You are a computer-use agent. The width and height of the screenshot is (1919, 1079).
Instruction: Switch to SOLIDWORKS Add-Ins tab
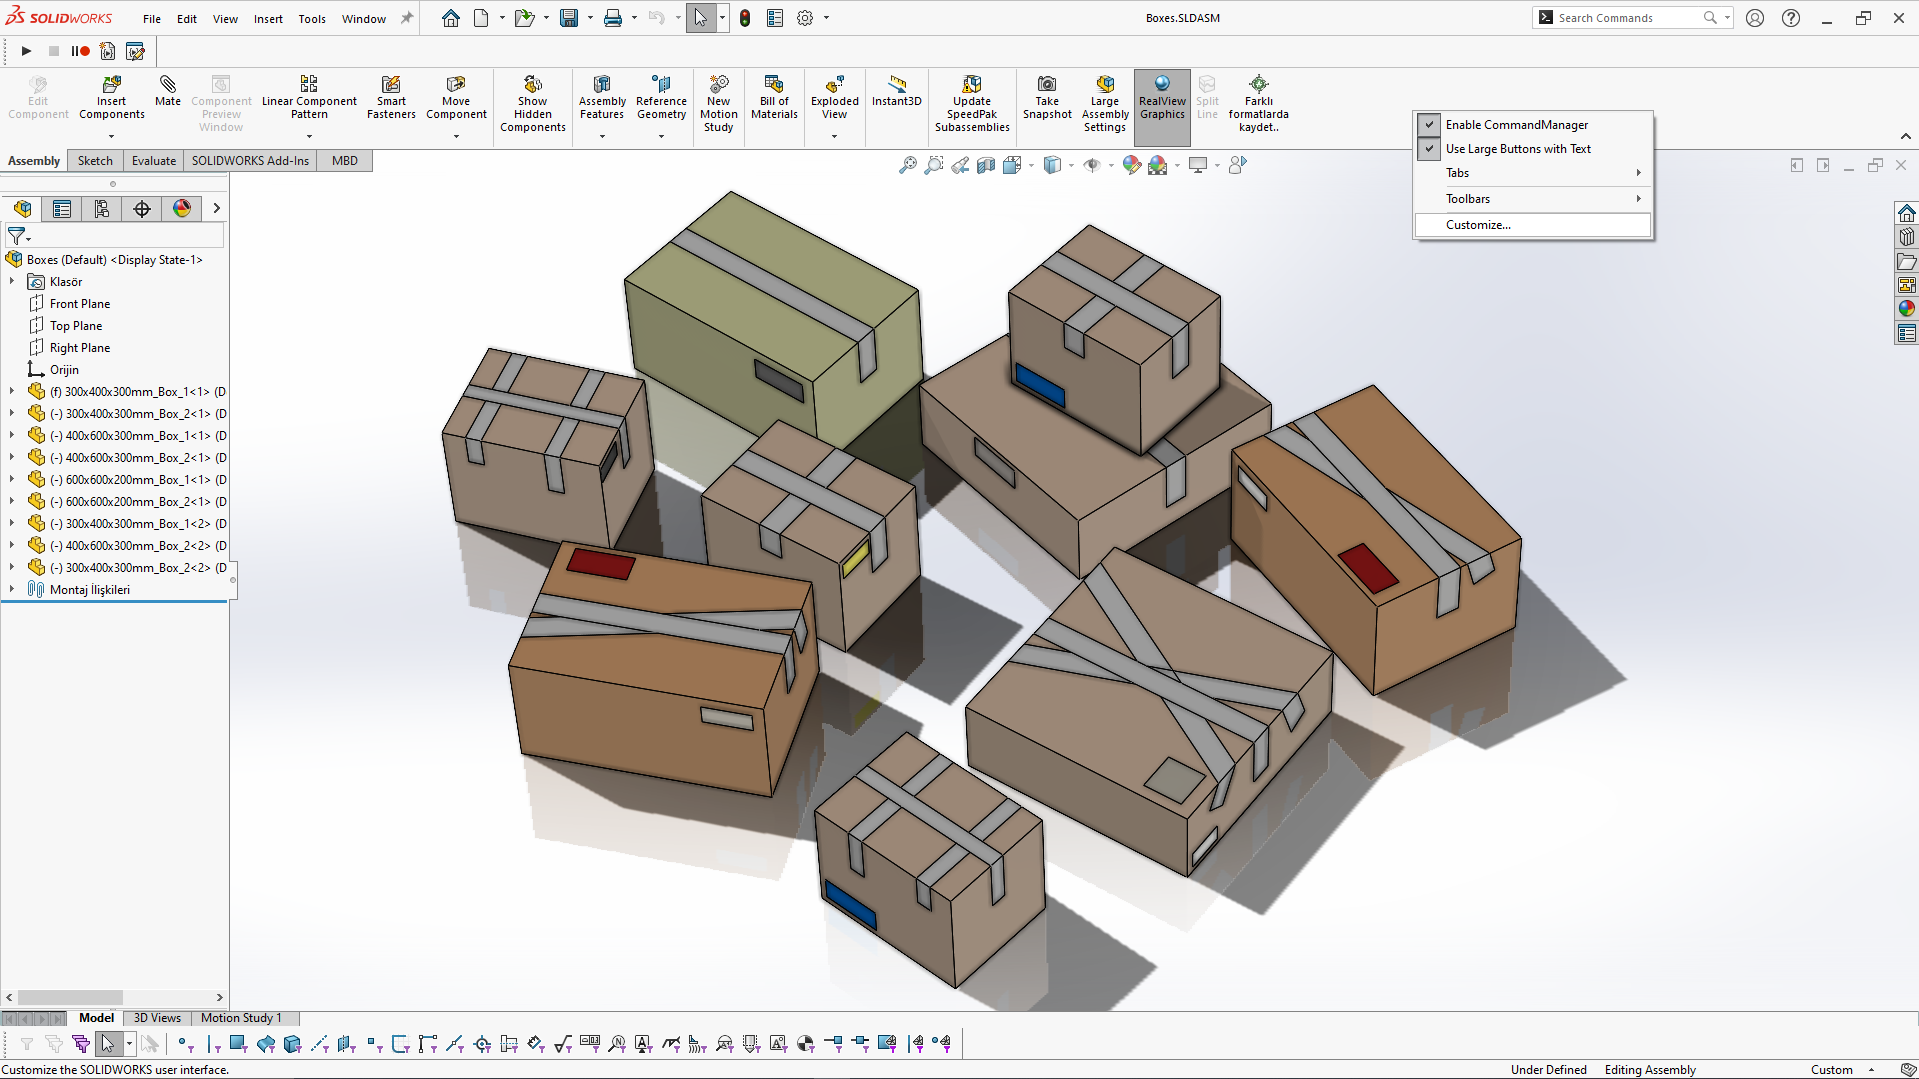tap(250, 161)
